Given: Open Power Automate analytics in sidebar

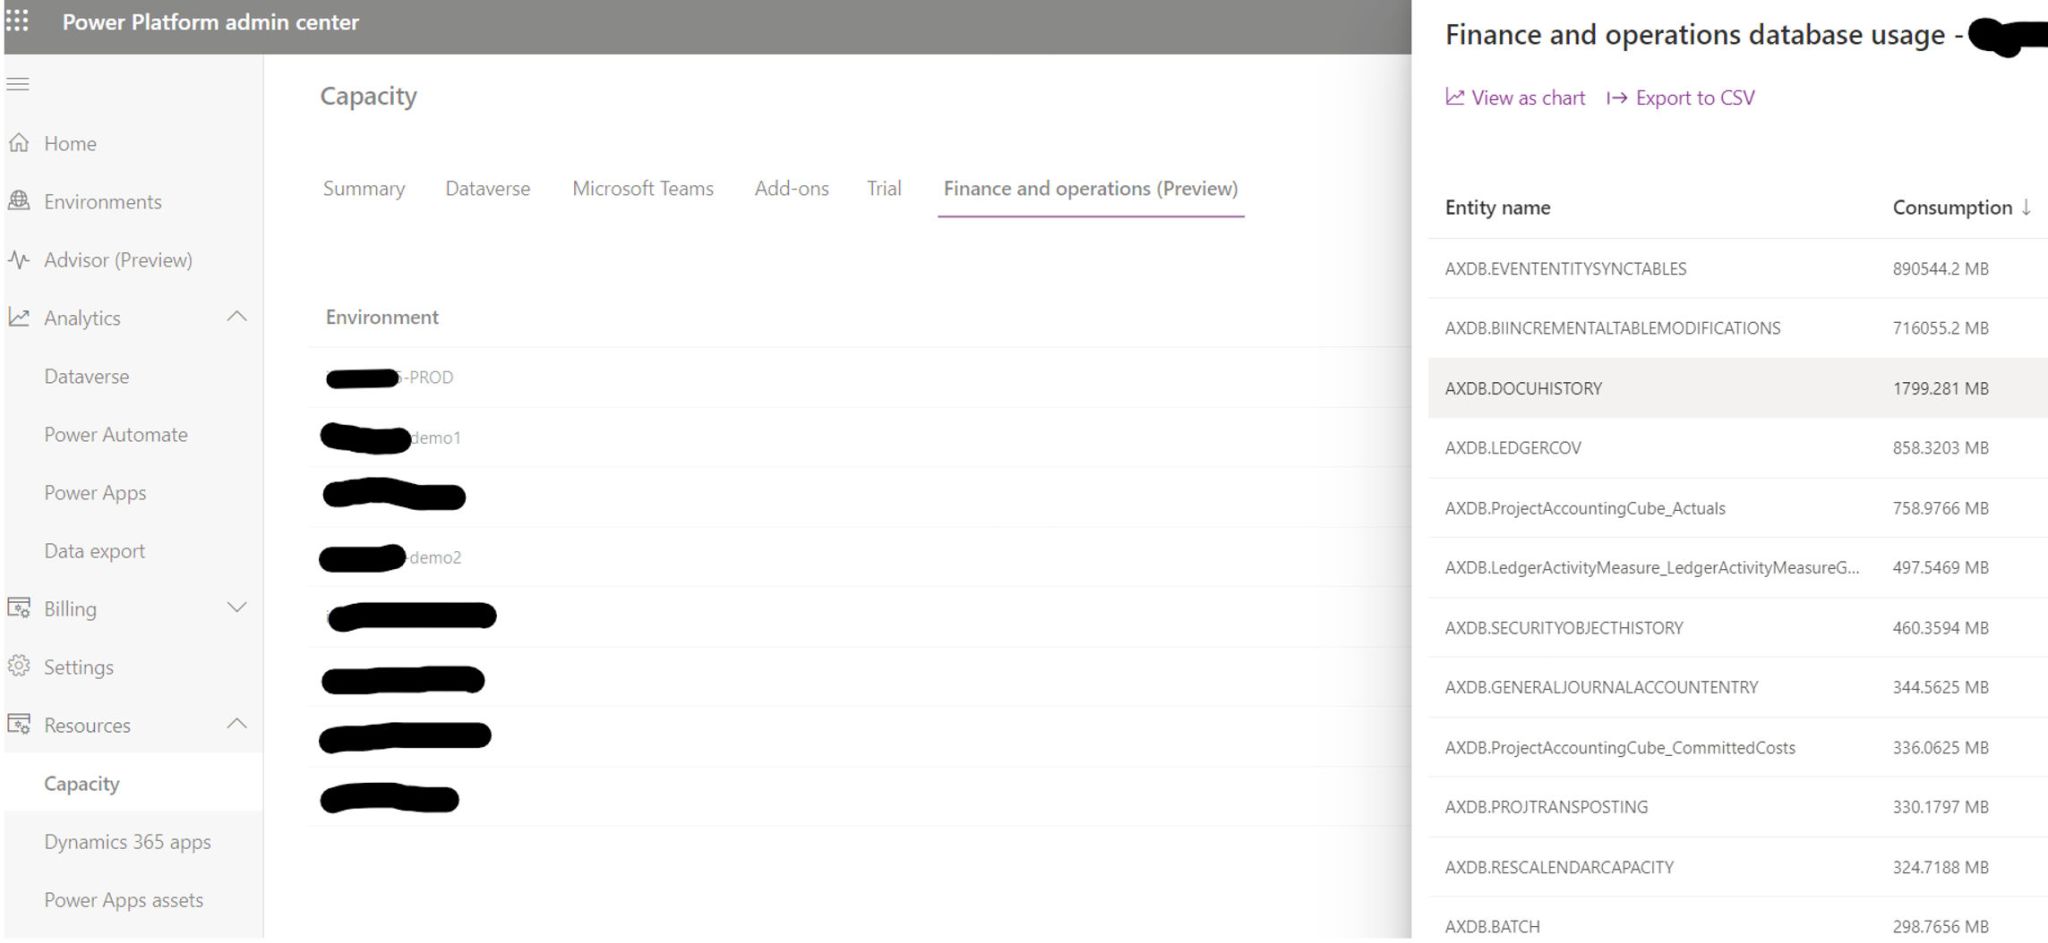Looking at the screenshot, I should [x=116, y=435].
